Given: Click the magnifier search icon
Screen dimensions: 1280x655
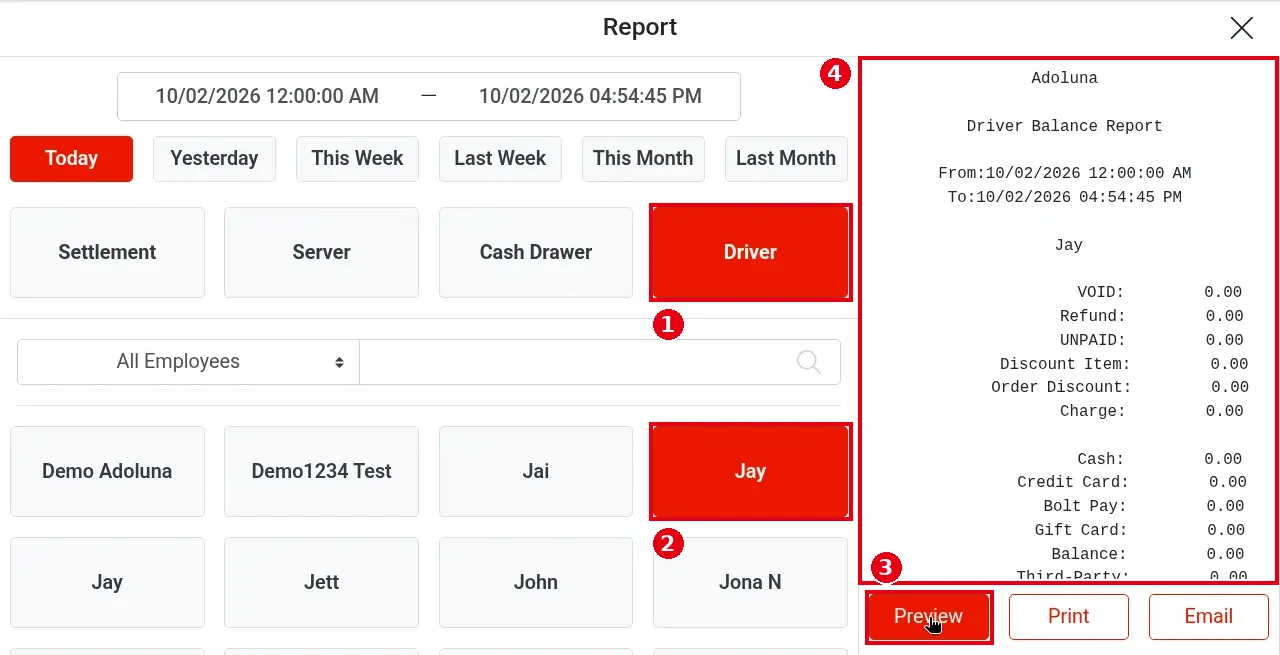Looking at the screenshot, I should tap(809, 362).
